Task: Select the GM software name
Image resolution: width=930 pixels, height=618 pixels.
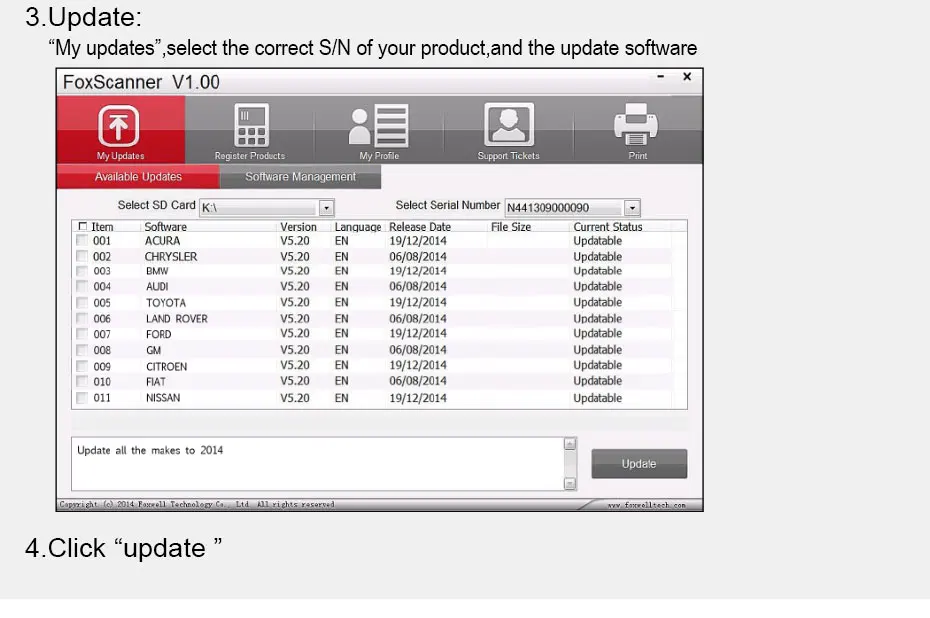Action: [154, 350]
